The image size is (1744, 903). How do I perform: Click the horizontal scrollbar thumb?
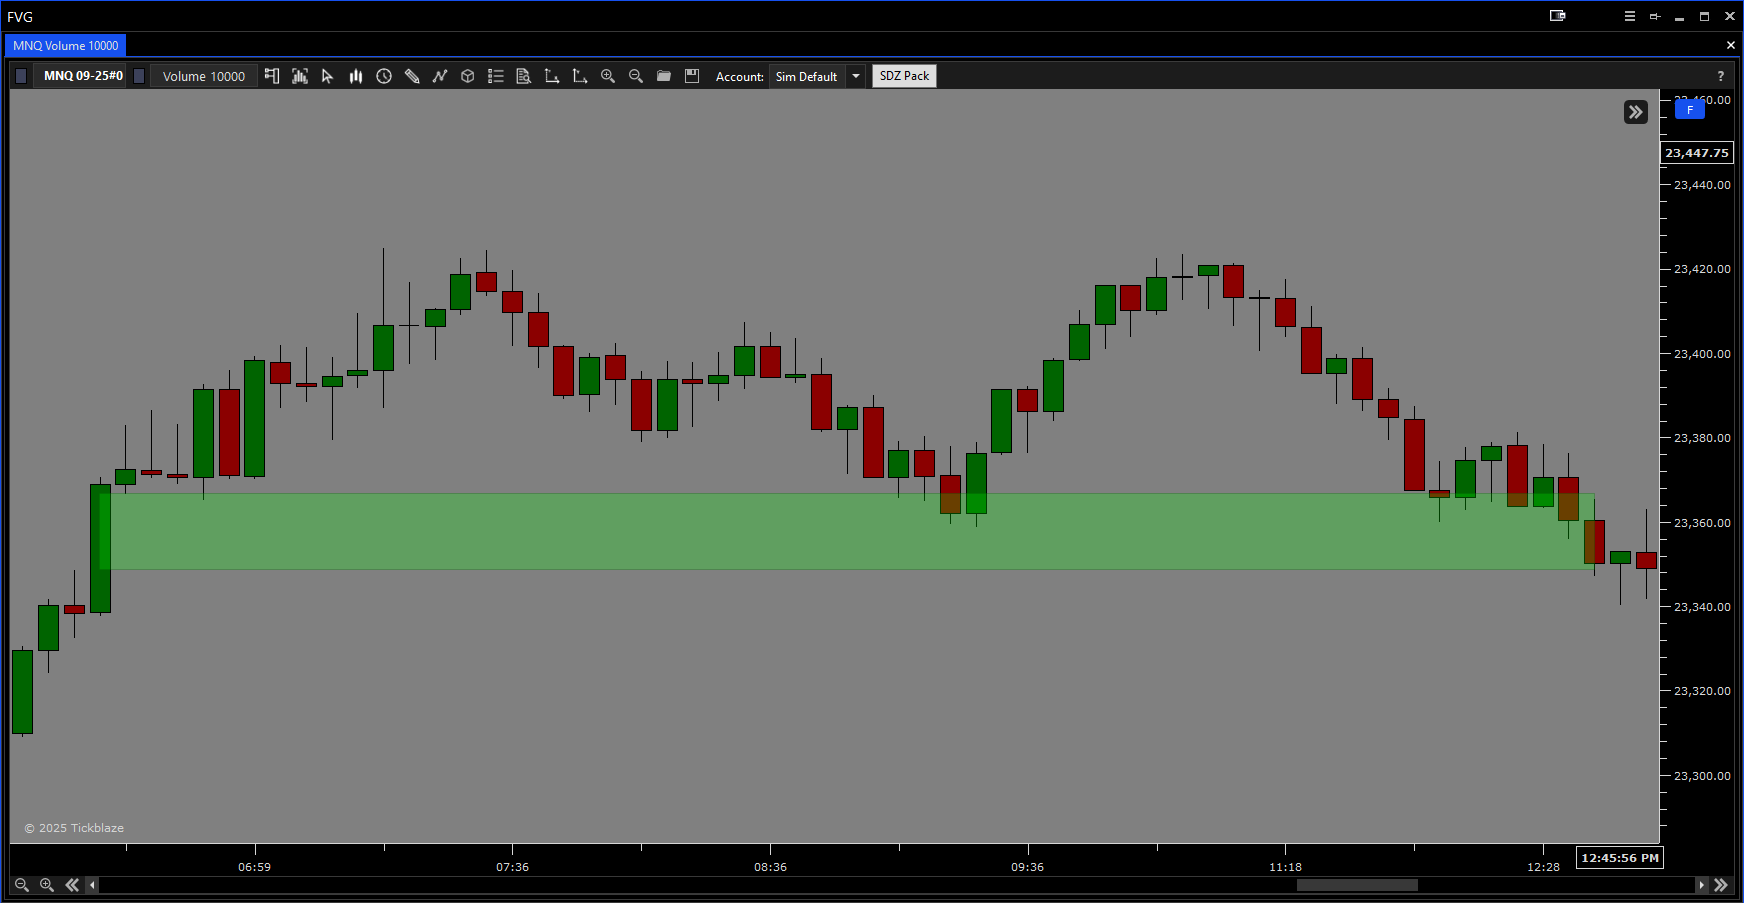1357,885
